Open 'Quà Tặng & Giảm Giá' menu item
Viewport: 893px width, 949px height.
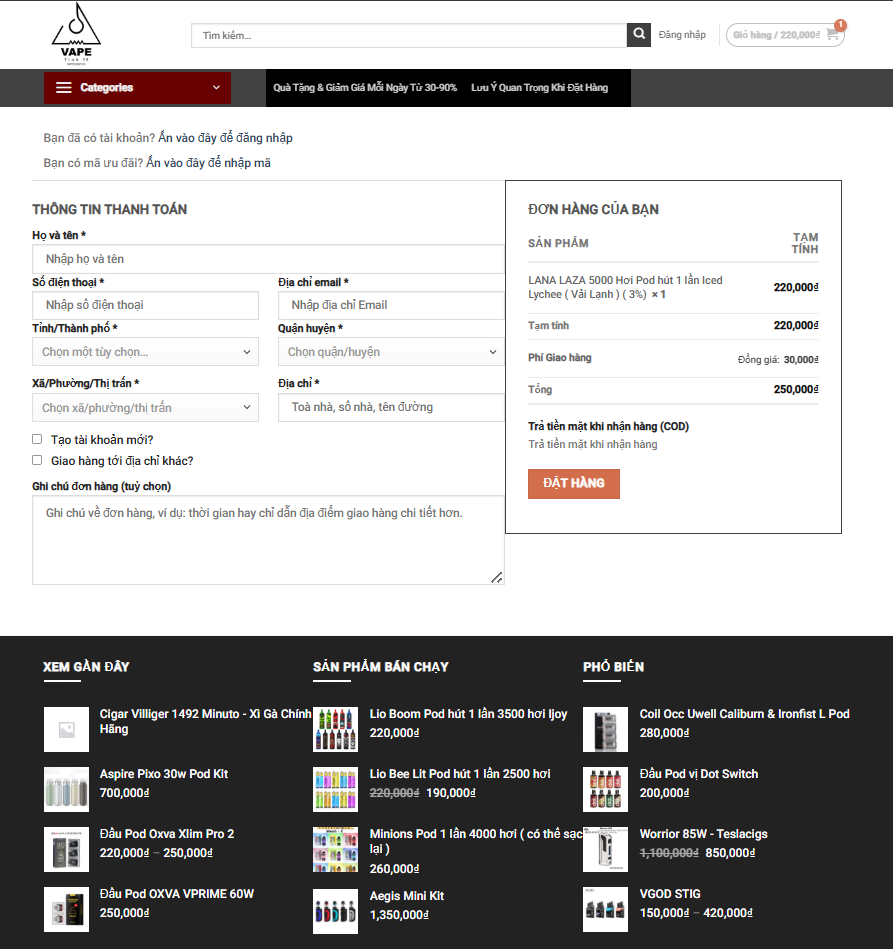tap(365, 88)
